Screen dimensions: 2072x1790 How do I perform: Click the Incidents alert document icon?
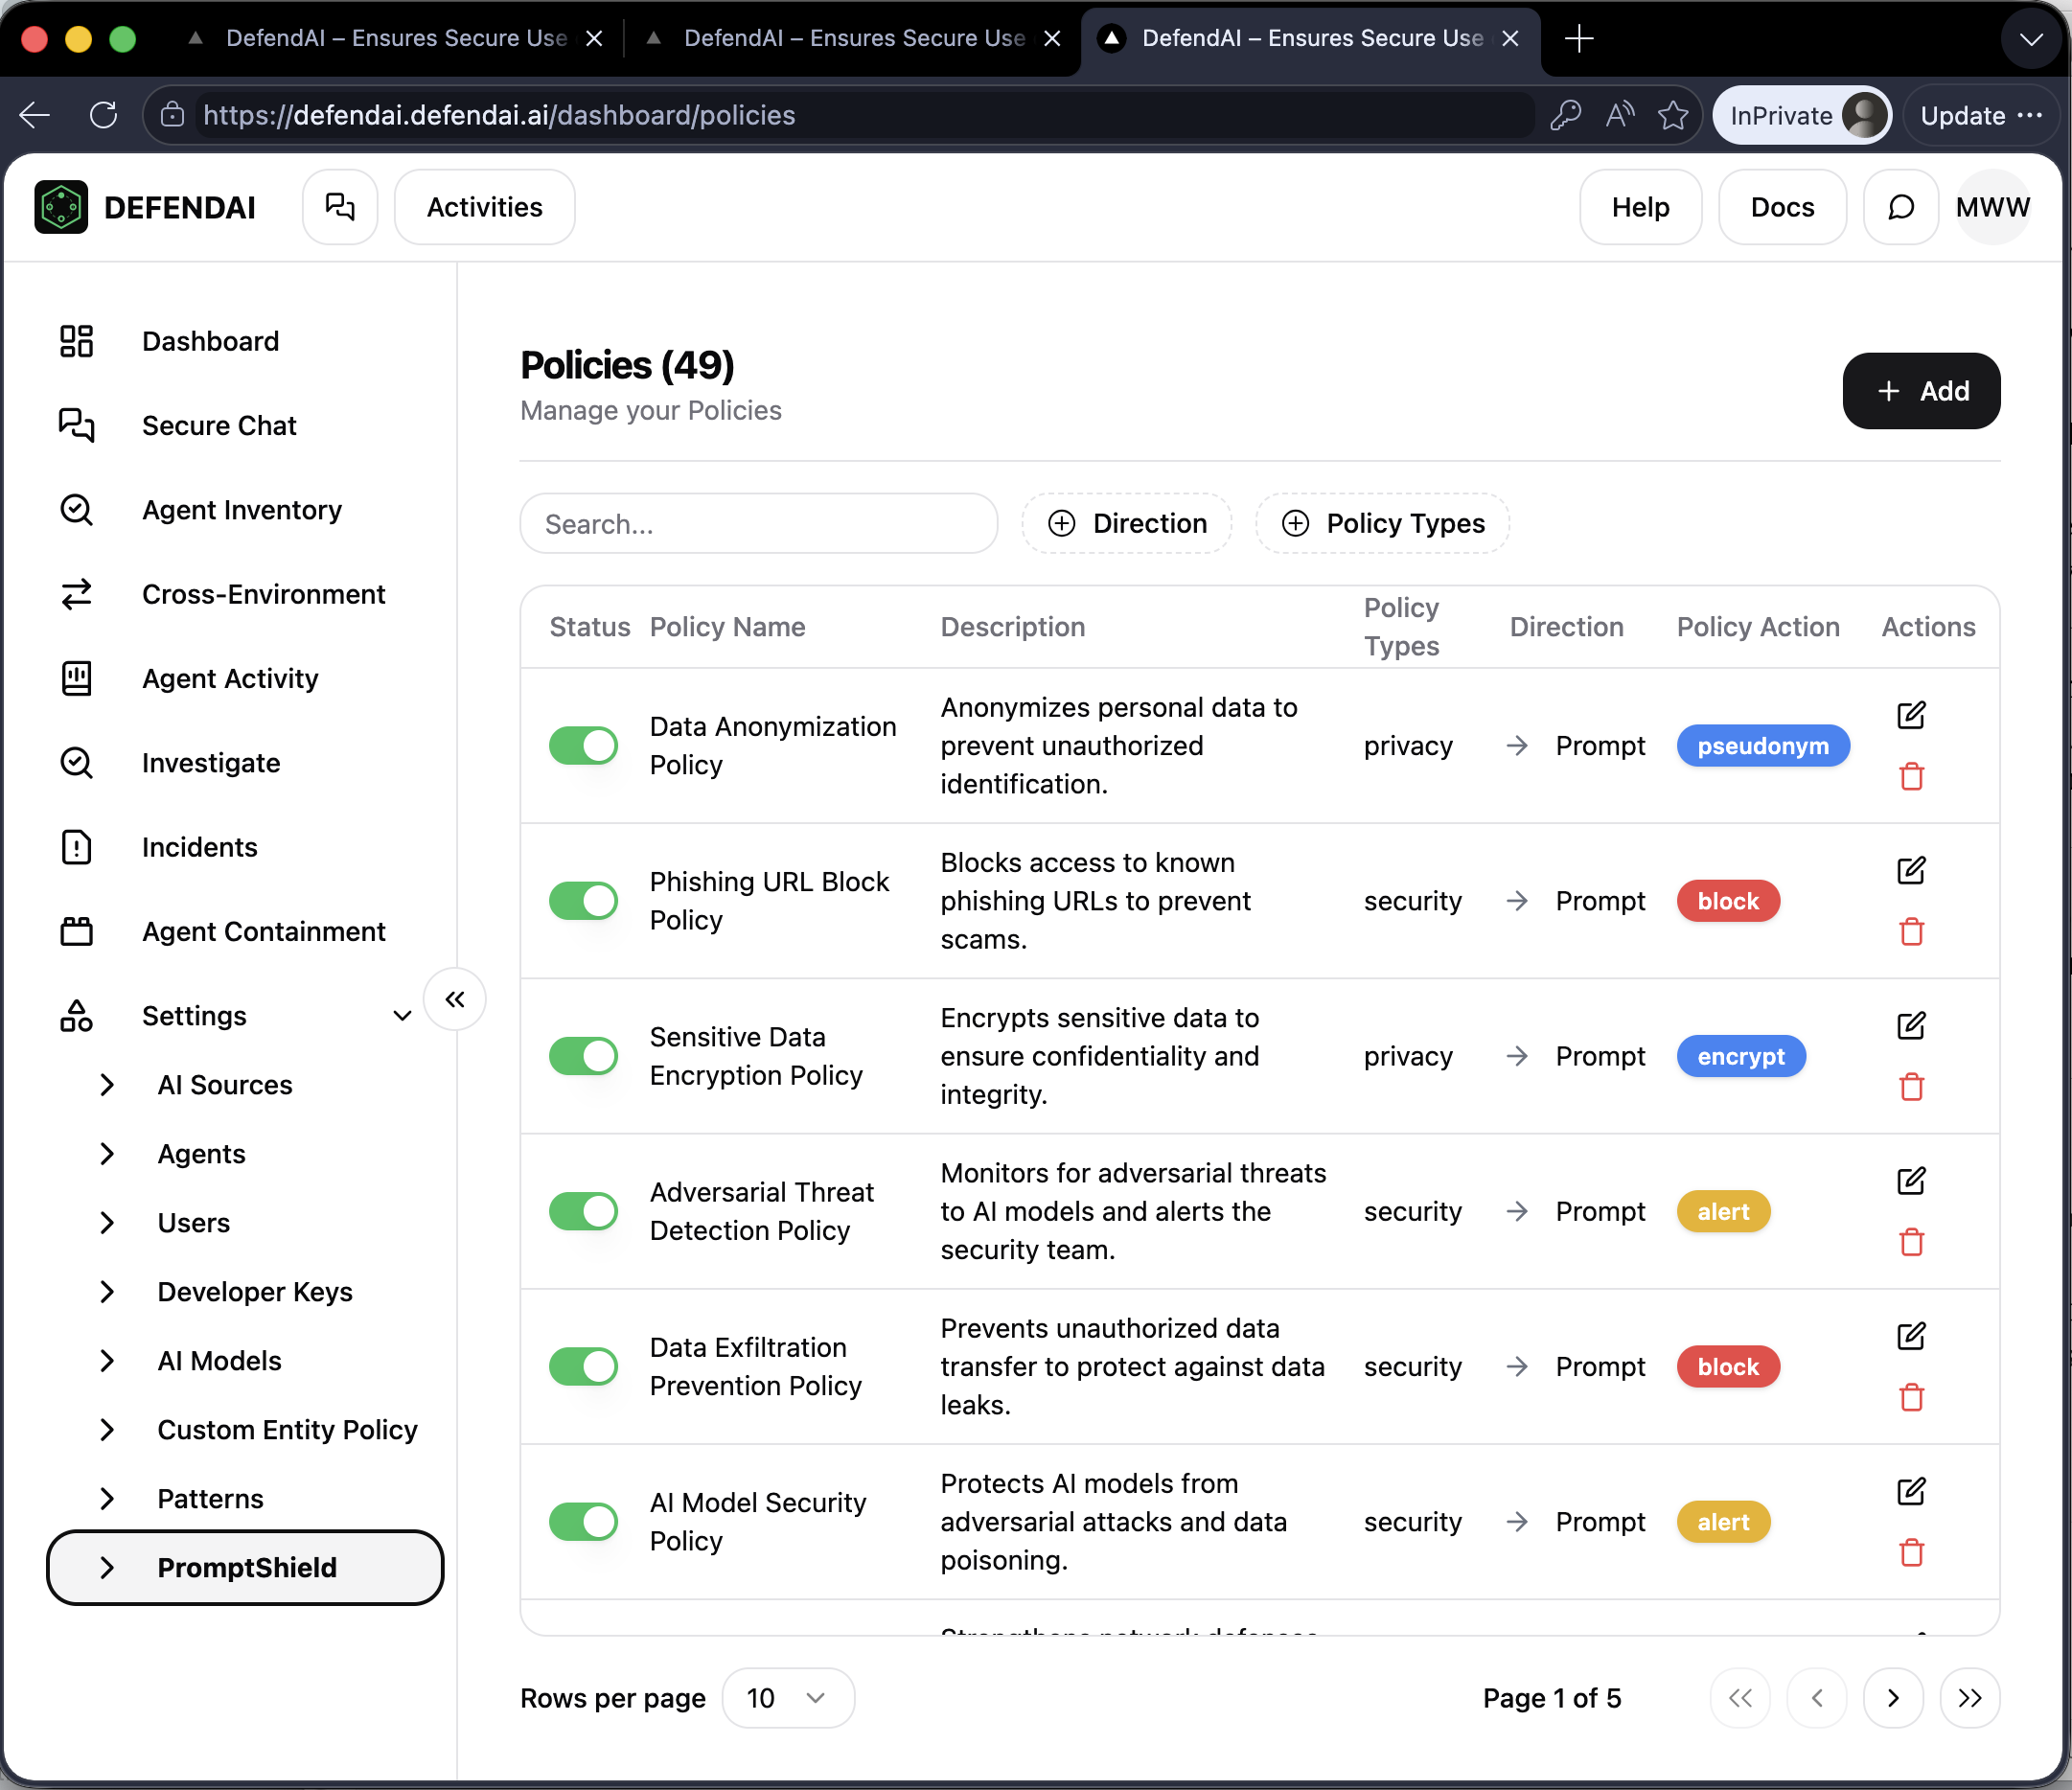(76, 847)
